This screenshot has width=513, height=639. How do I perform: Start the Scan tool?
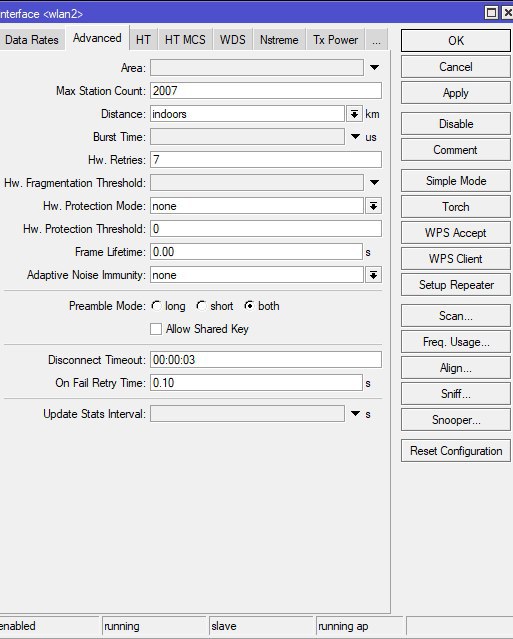[456, 316]
